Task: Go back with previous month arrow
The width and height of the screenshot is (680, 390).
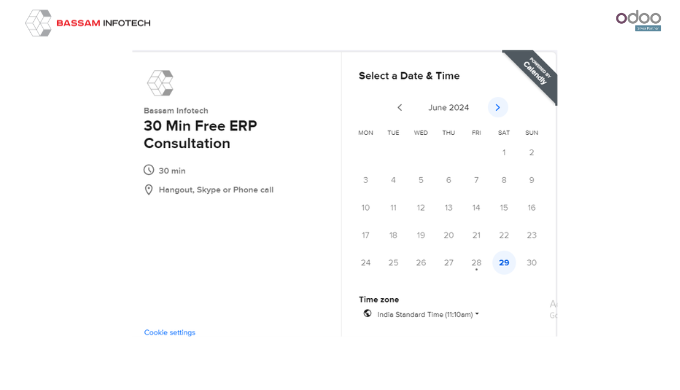Action: tap(400, 107)
